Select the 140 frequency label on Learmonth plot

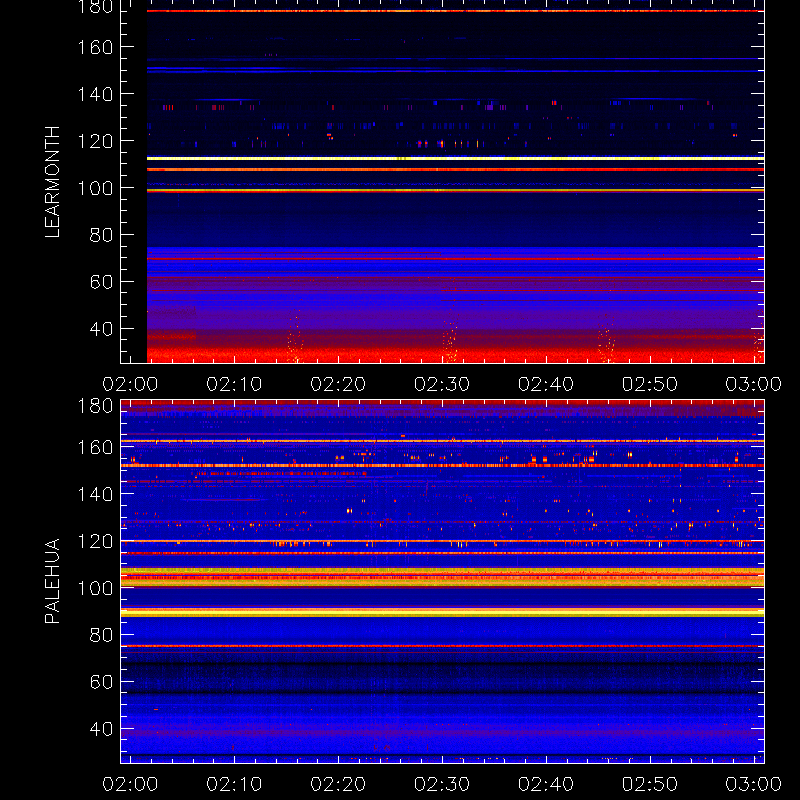pos(95,94)
